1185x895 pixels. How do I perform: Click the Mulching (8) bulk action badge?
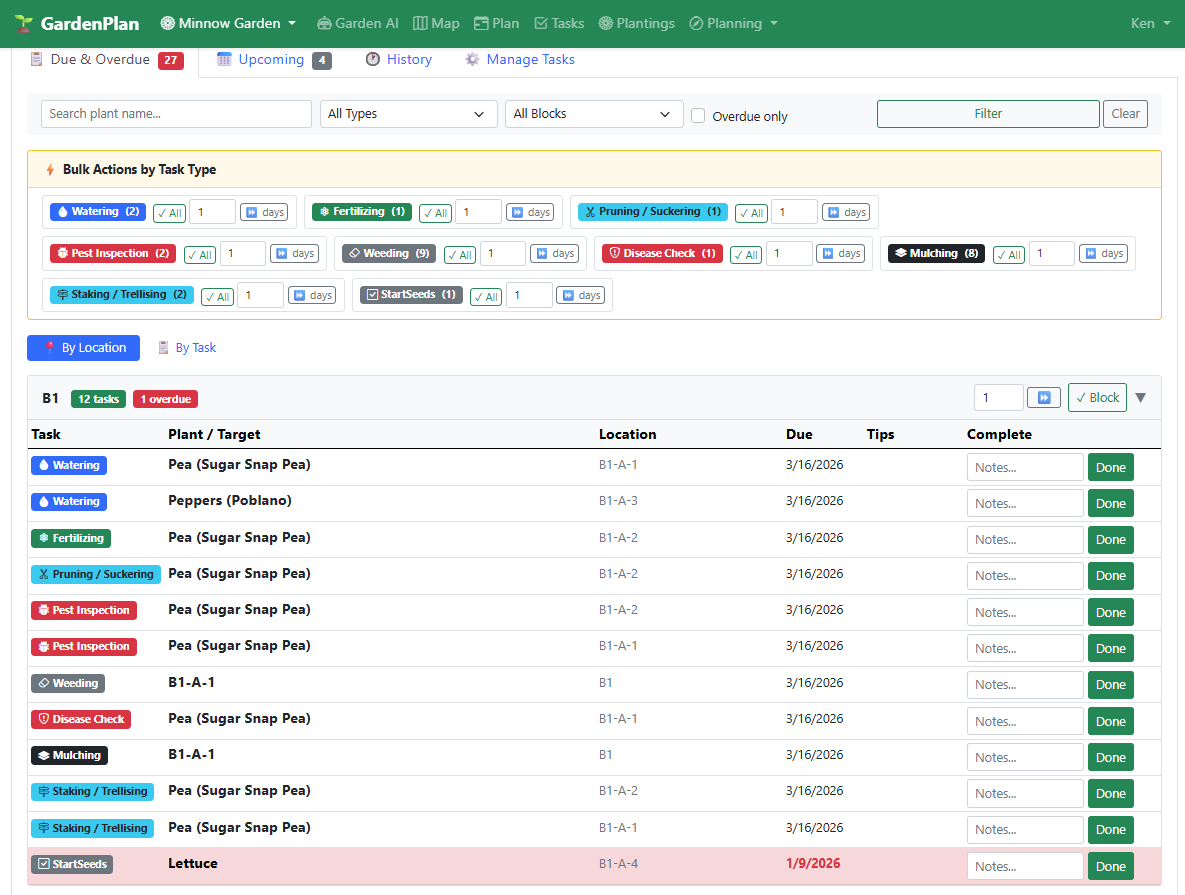click(x=935, y=253)
